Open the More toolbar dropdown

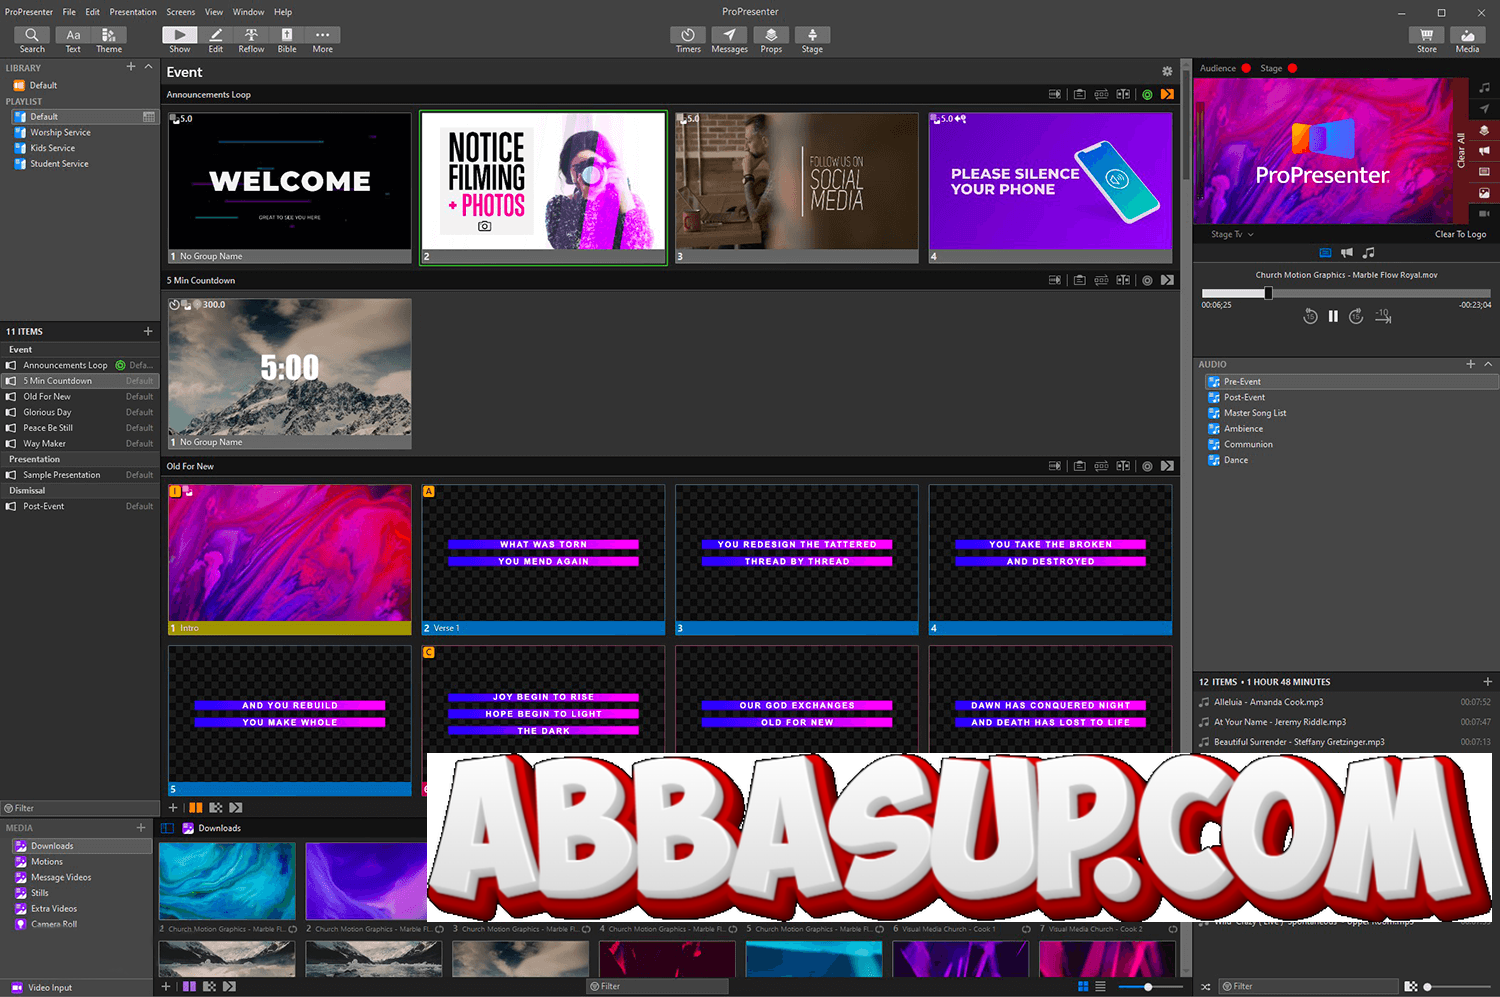point(322,40)
